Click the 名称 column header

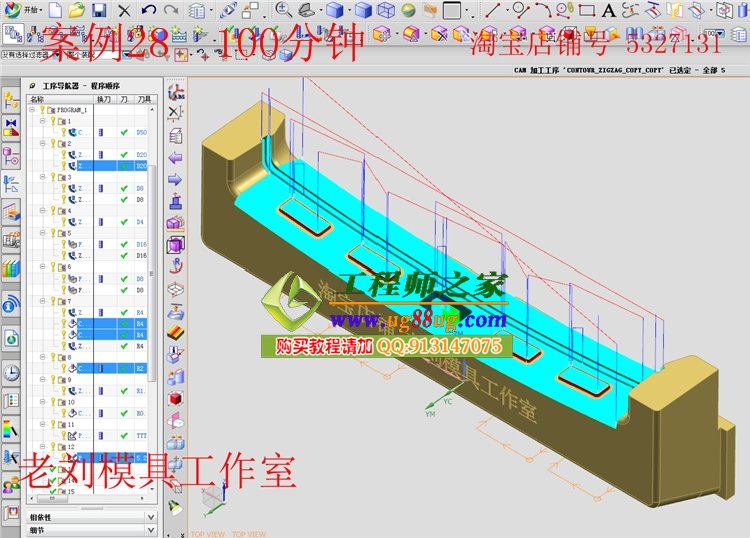point(40,99)
